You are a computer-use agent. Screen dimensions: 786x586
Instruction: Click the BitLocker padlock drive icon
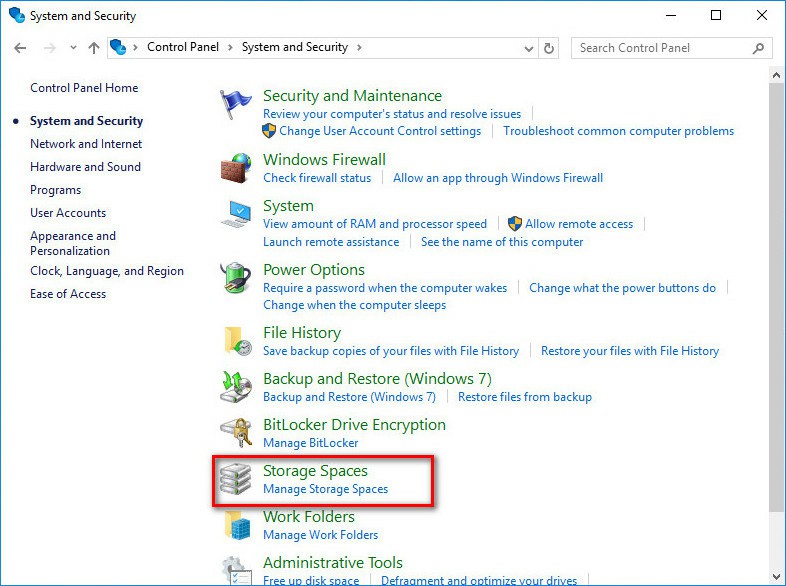point(236,432)
